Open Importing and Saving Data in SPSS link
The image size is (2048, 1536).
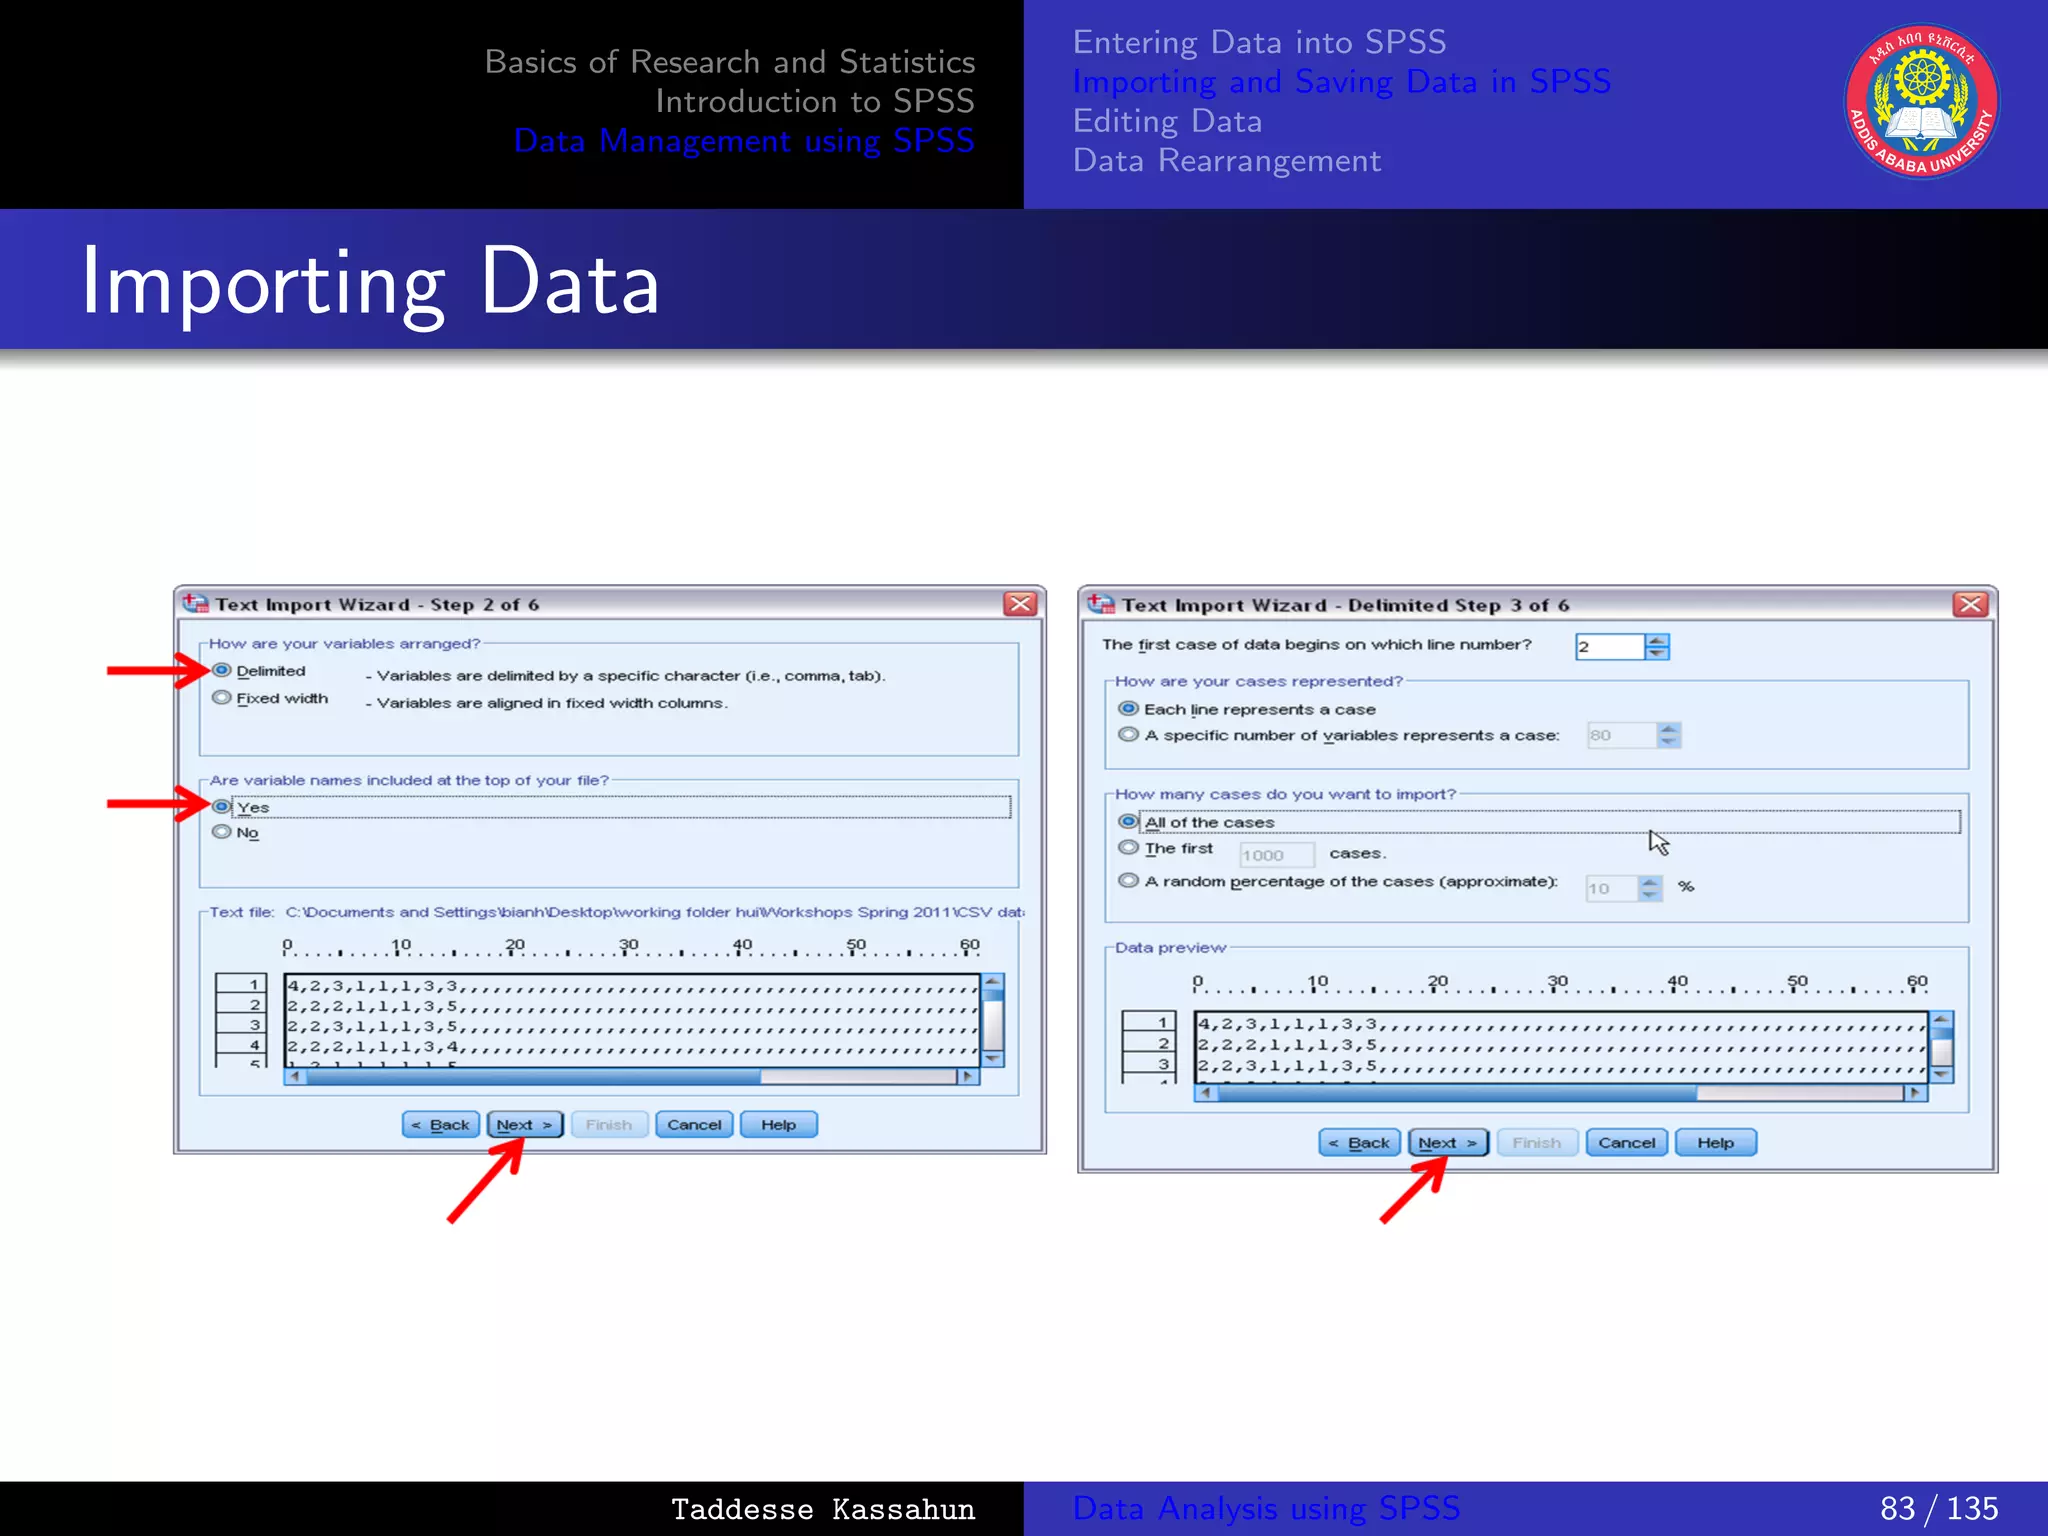point(1341,81)
